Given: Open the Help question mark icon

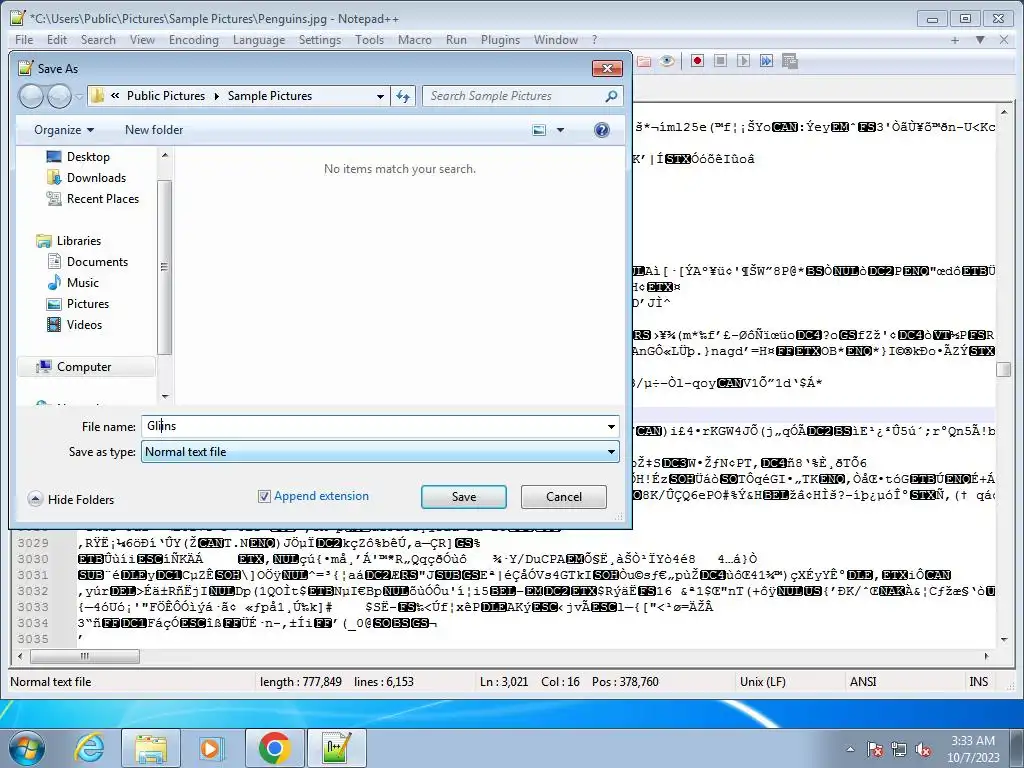Looking at the screenshot, I should 601,130.
